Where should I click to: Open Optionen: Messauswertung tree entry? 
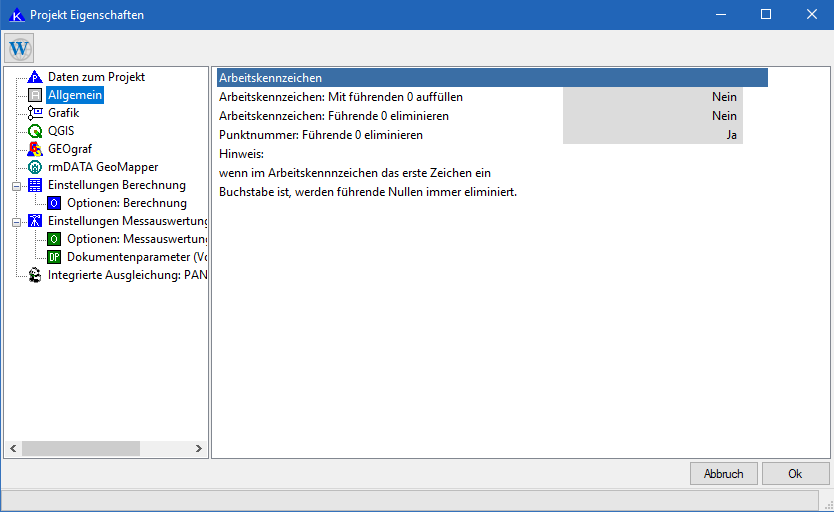[x=136, y=239]
